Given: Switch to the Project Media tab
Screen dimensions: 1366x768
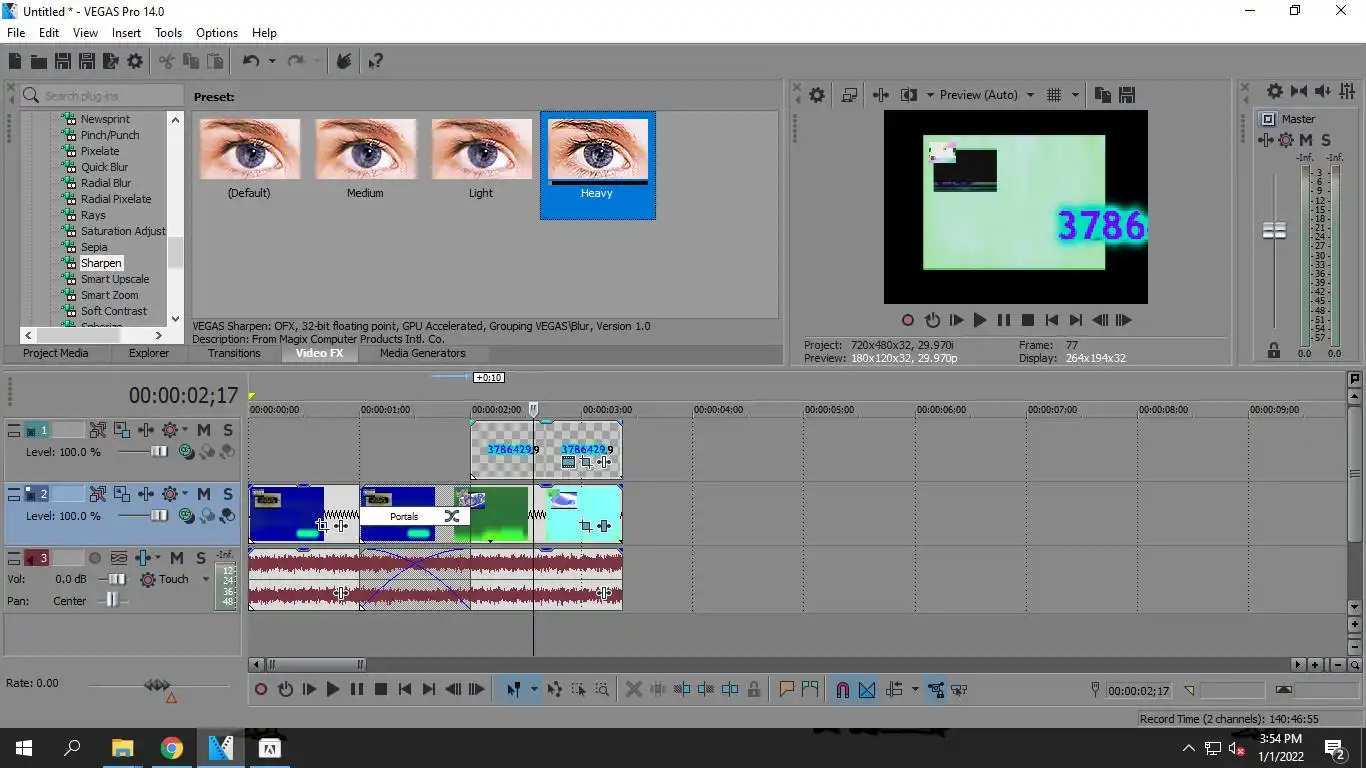Looking at the screenshot, I should pos(56,353).
